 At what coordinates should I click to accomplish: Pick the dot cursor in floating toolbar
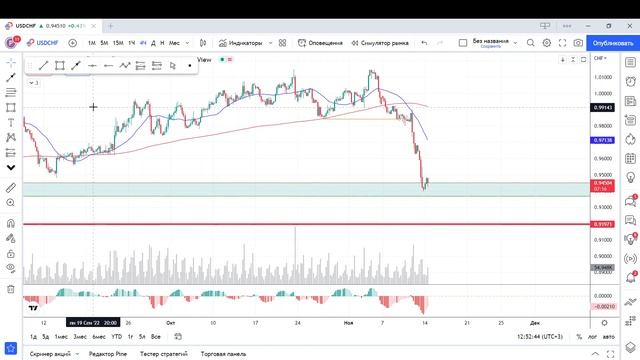[x=189, y=65]
